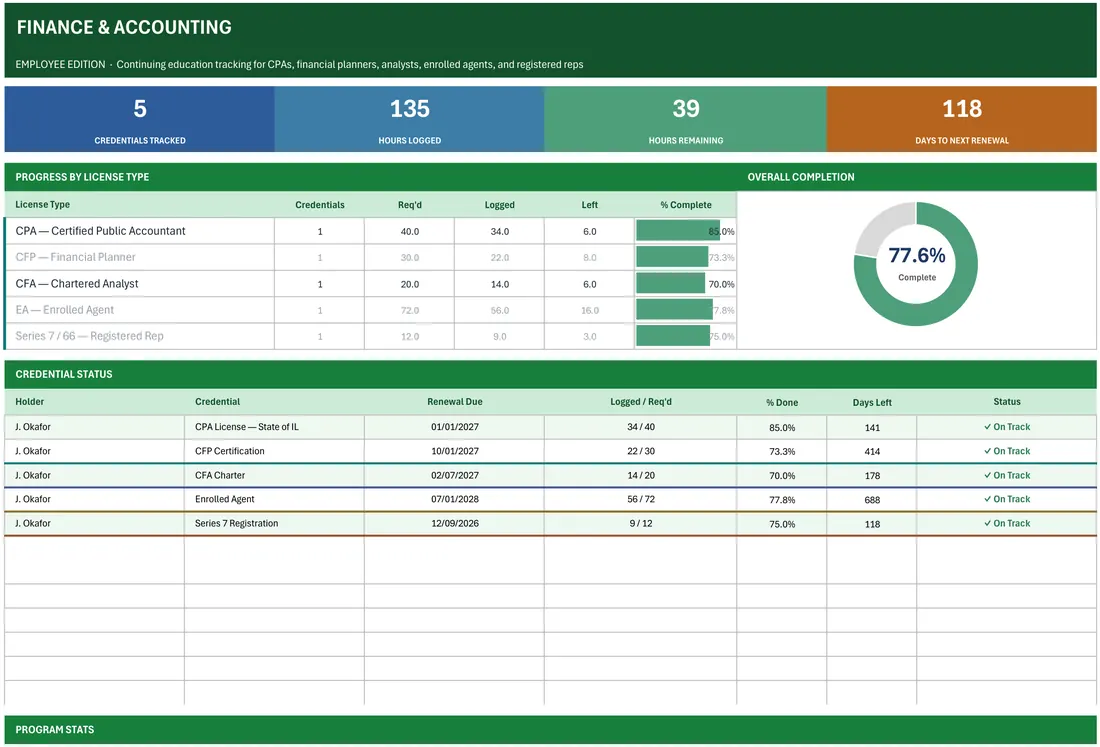This screenshot has width=1100, height=747.
Task: Click the CPA required hours 40.0 cell
Action: pyautogui.click(x=410, y=231)
